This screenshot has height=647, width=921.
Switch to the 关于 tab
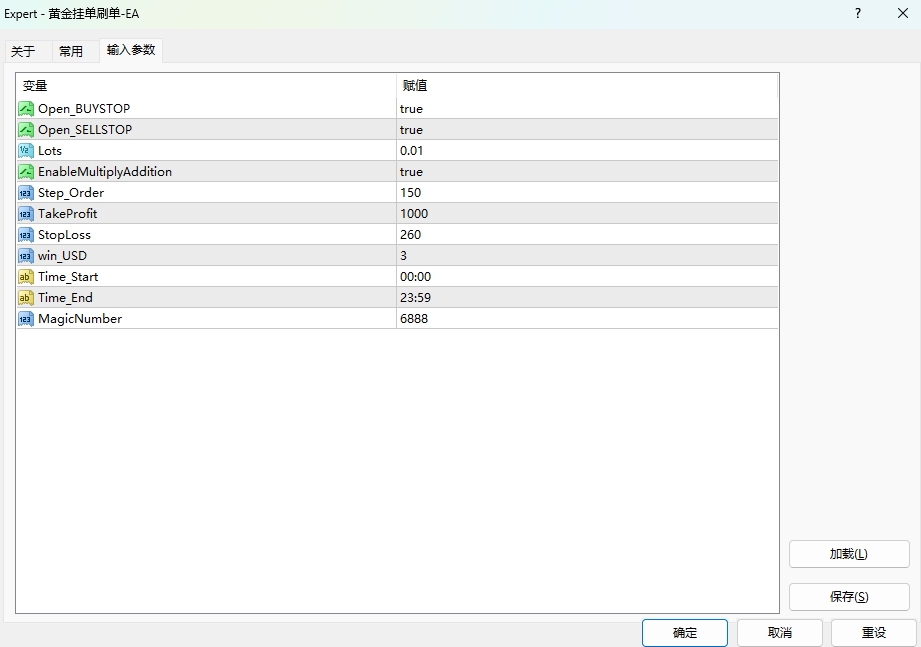[23, 52]
